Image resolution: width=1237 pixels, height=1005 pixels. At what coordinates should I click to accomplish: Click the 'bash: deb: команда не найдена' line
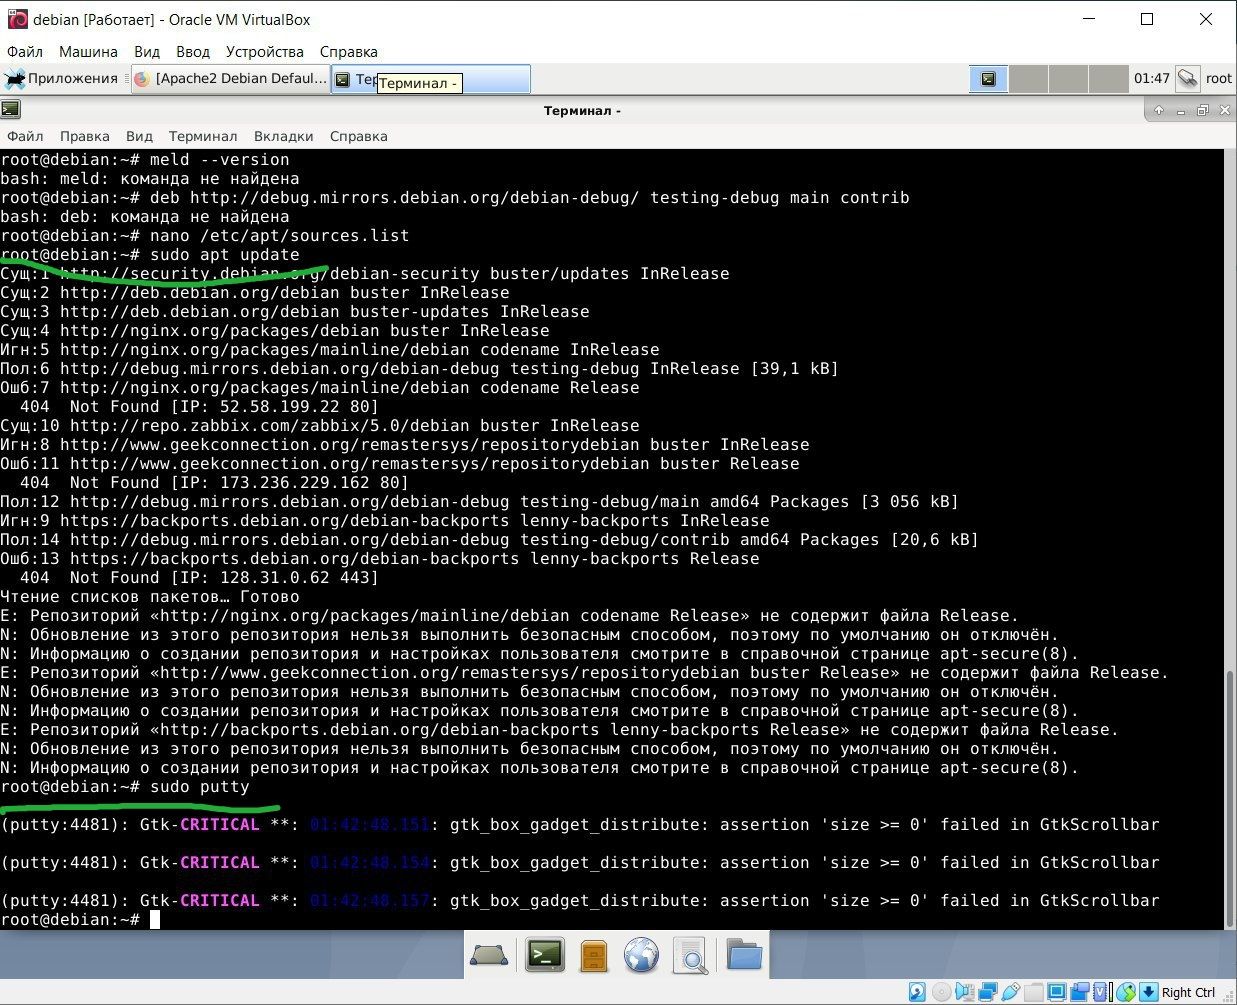tap(145, 217)
